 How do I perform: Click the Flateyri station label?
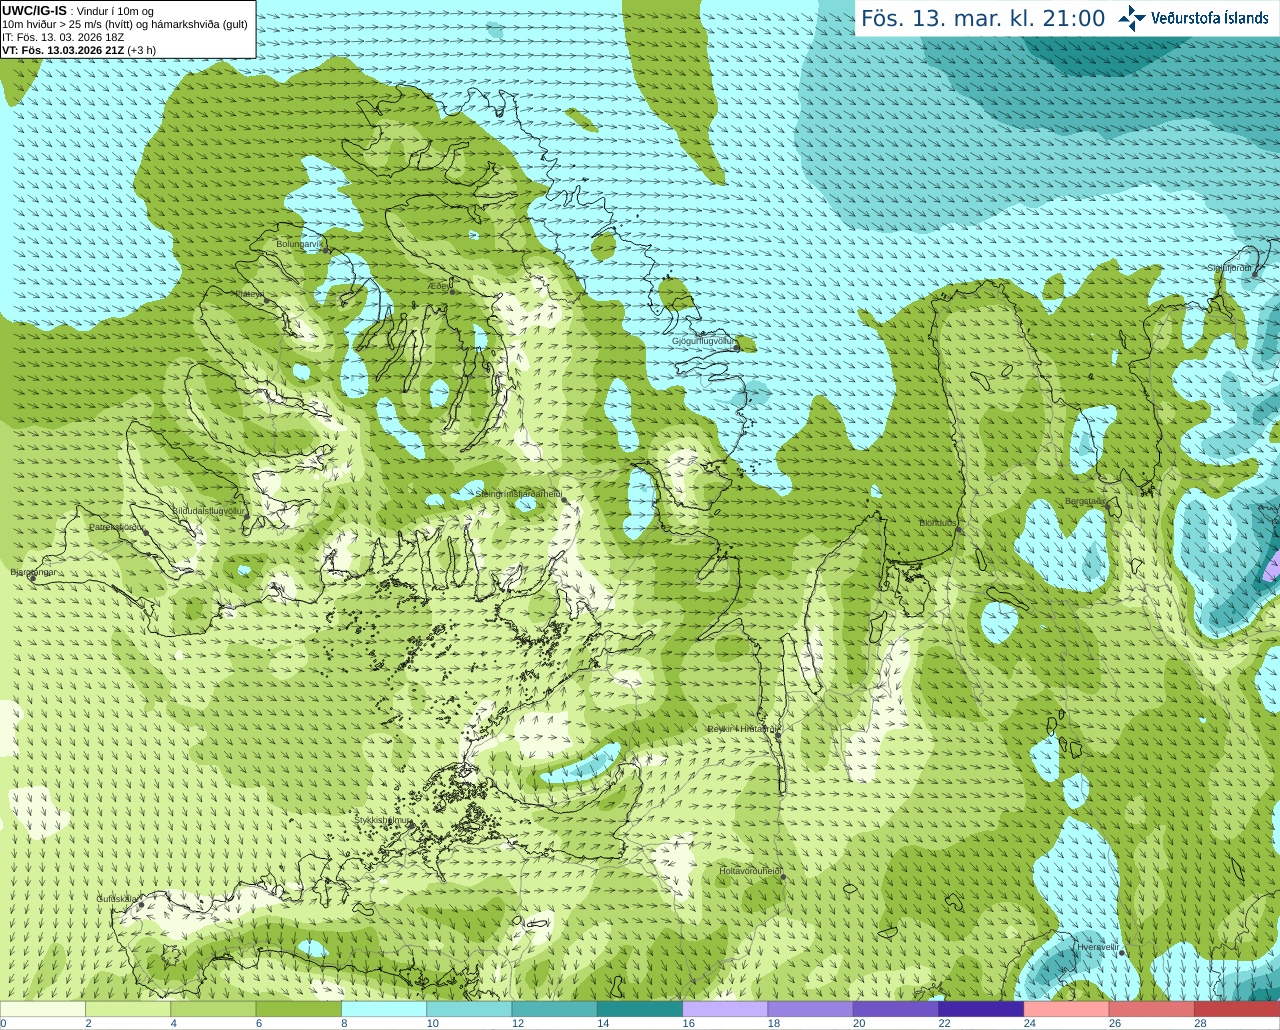pos(250,294)
